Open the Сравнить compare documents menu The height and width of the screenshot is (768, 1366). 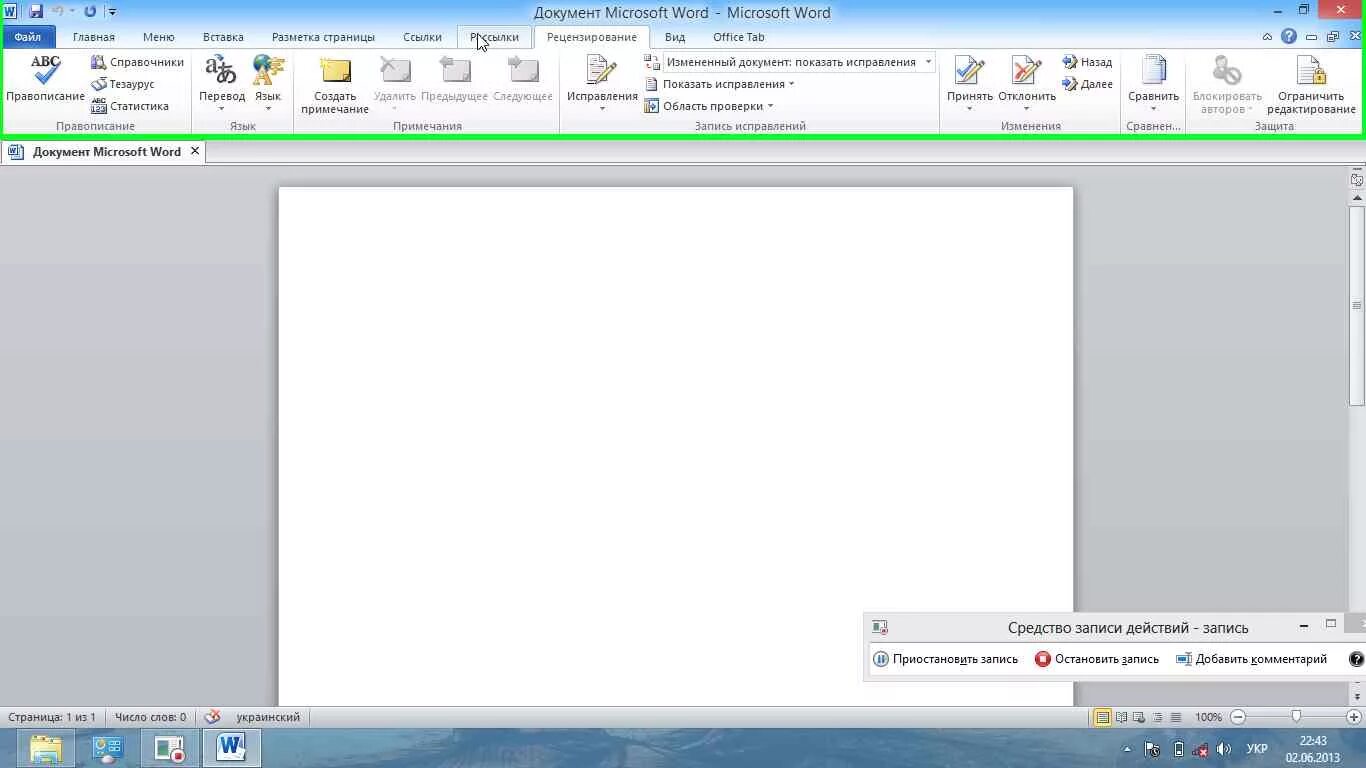[1153, 83]
